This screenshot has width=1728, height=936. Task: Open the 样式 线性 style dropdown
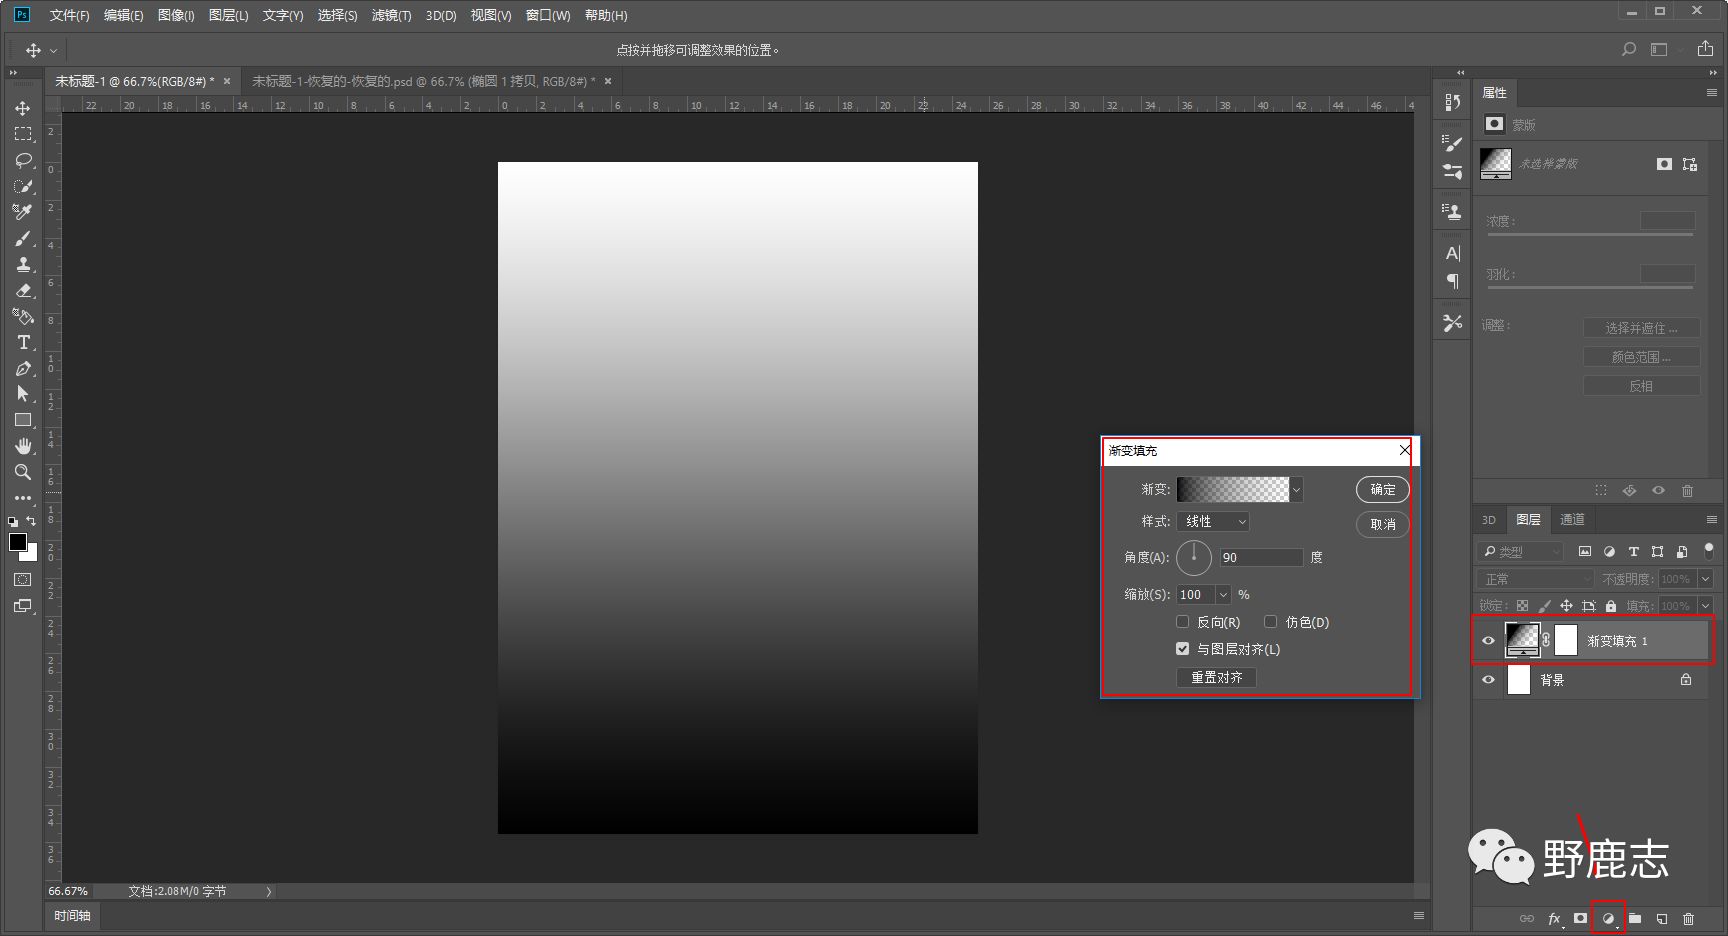pos(1215,522)
